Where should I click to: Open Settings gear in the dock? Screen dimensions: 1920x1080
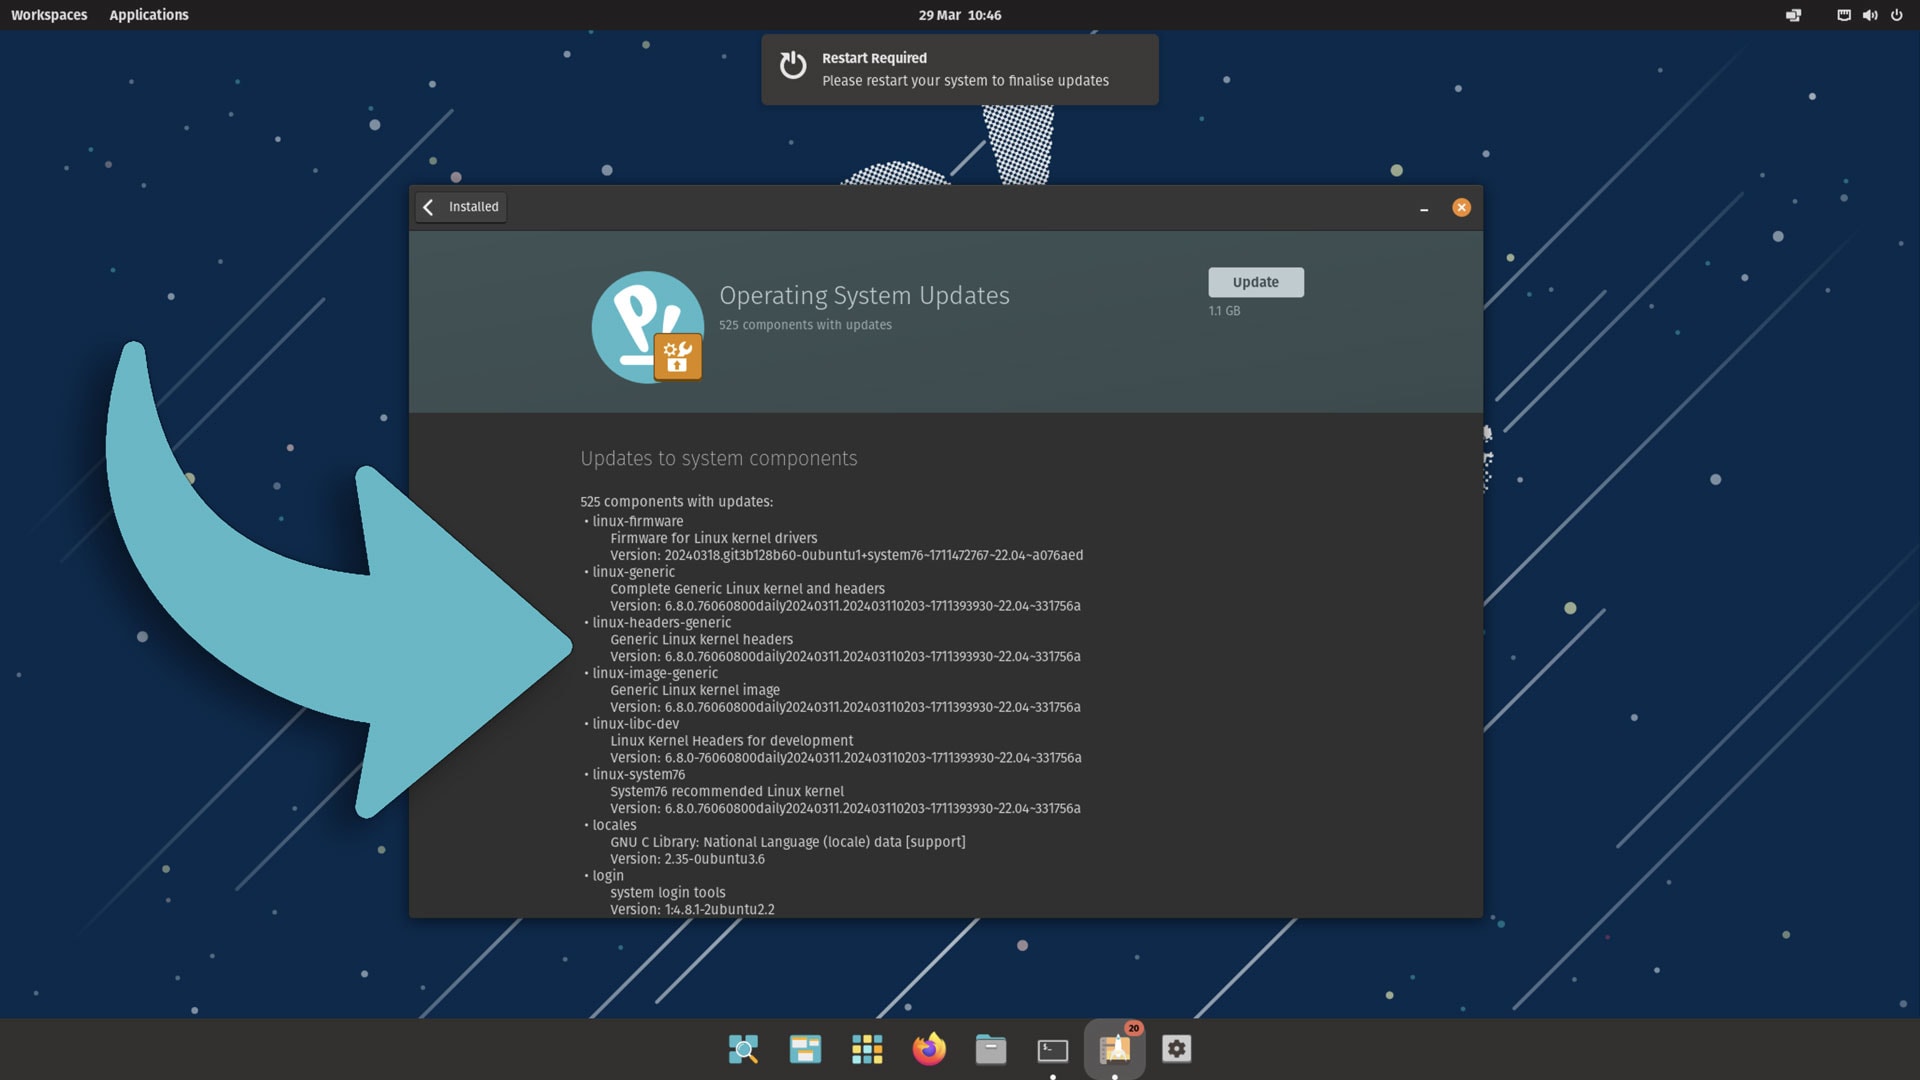(1177, 1049)
